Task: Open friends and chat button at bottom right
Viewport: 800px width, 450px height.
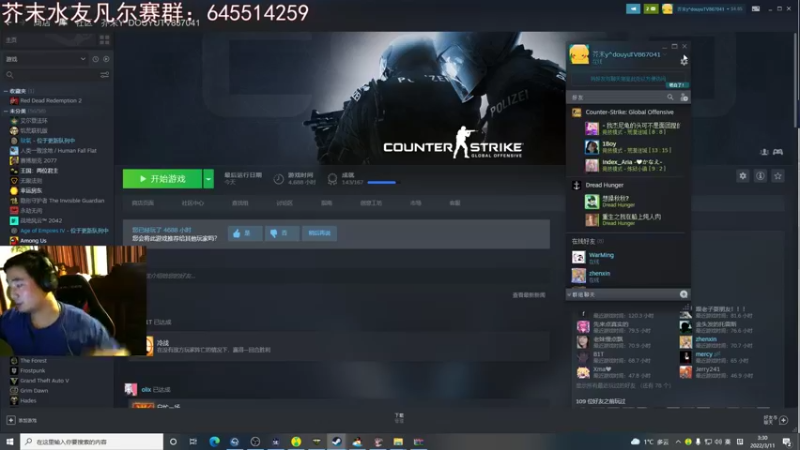Action: [x=776, y=419]
